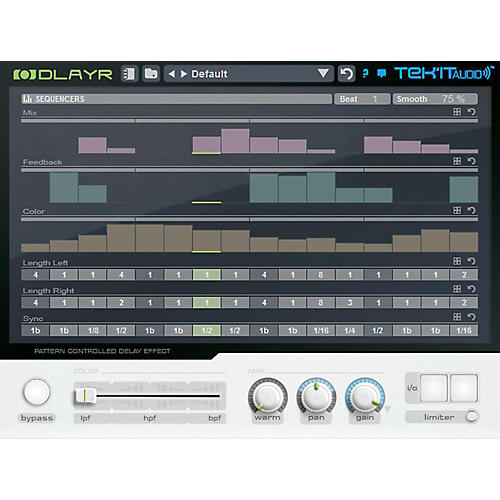Screen dimensions: 500x500
Task: Reset the Feedback sequencer with arrow icon
Action: (x=471, y=161)
